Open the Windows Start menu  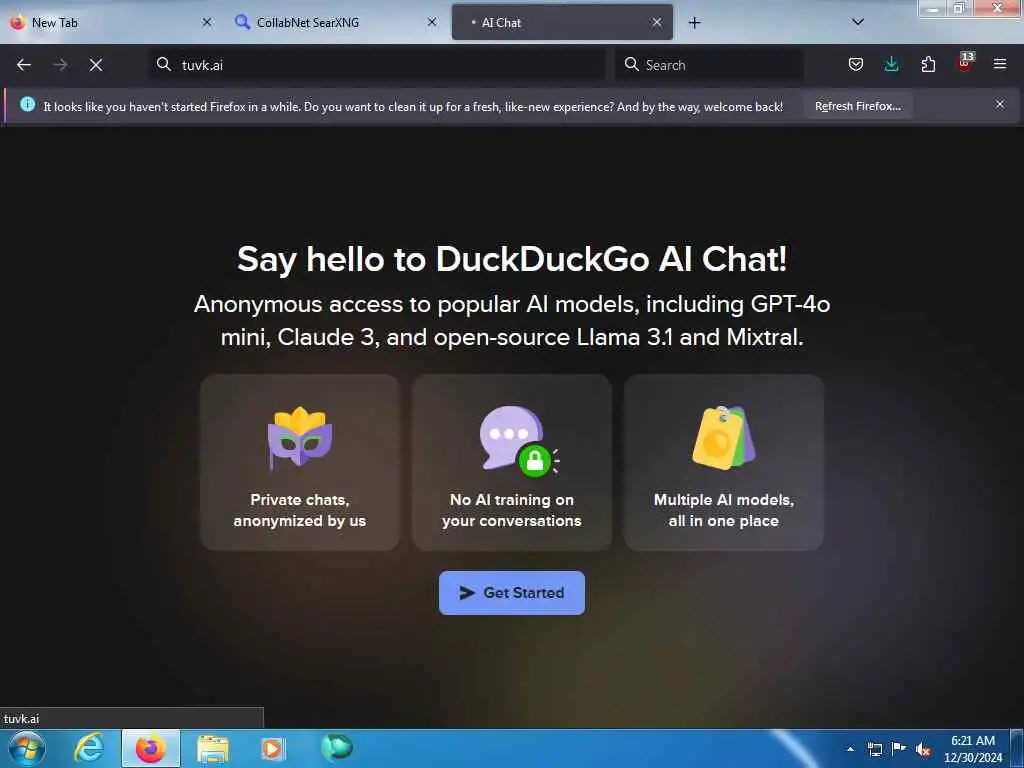pos(27,748)
